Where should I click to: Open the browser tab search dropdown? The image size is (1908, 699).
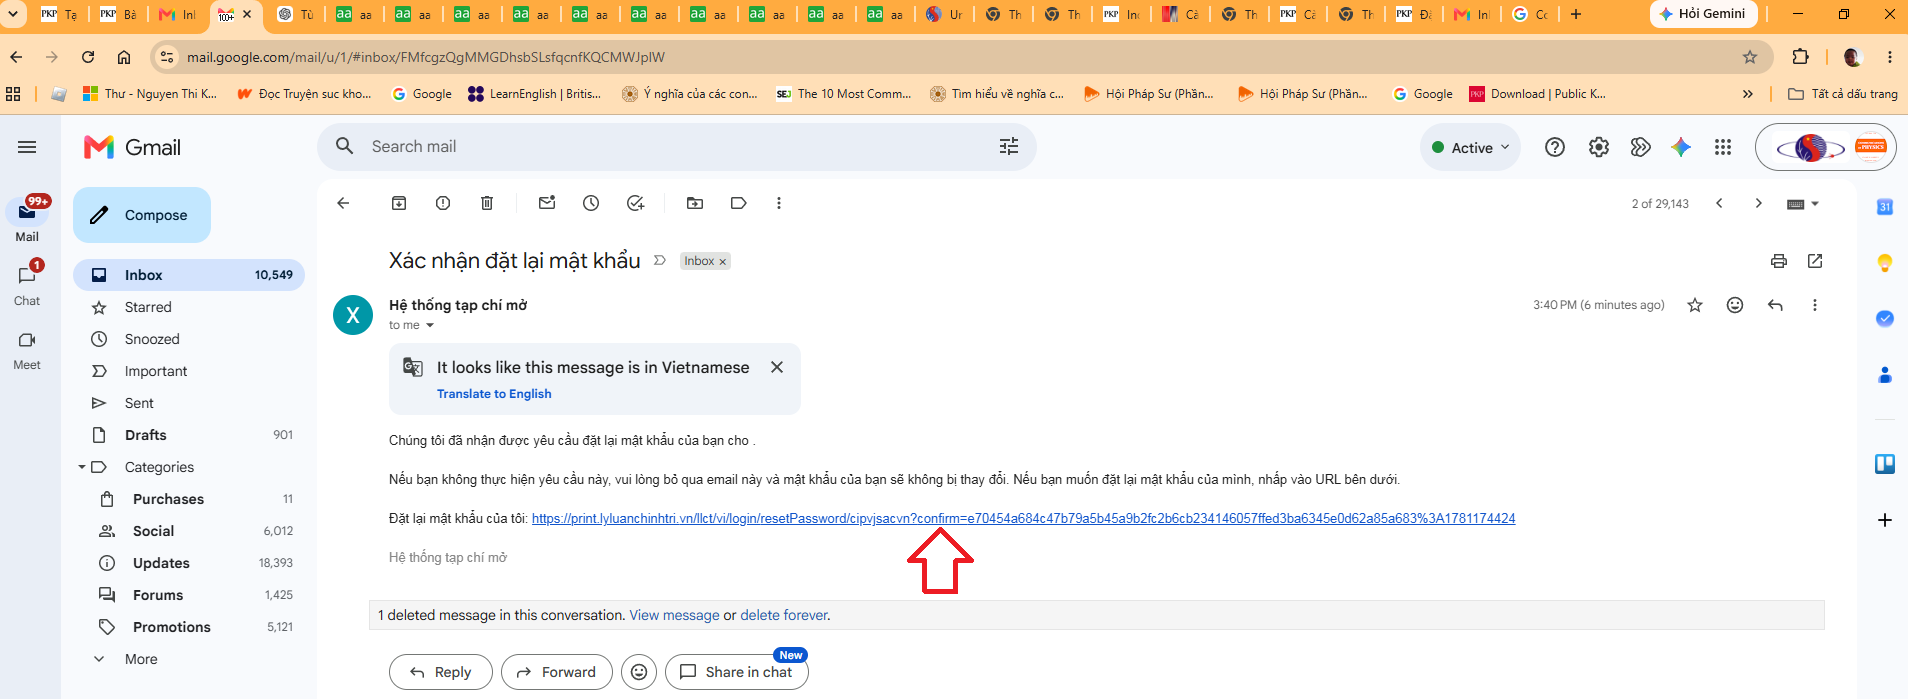coord(13,14)
